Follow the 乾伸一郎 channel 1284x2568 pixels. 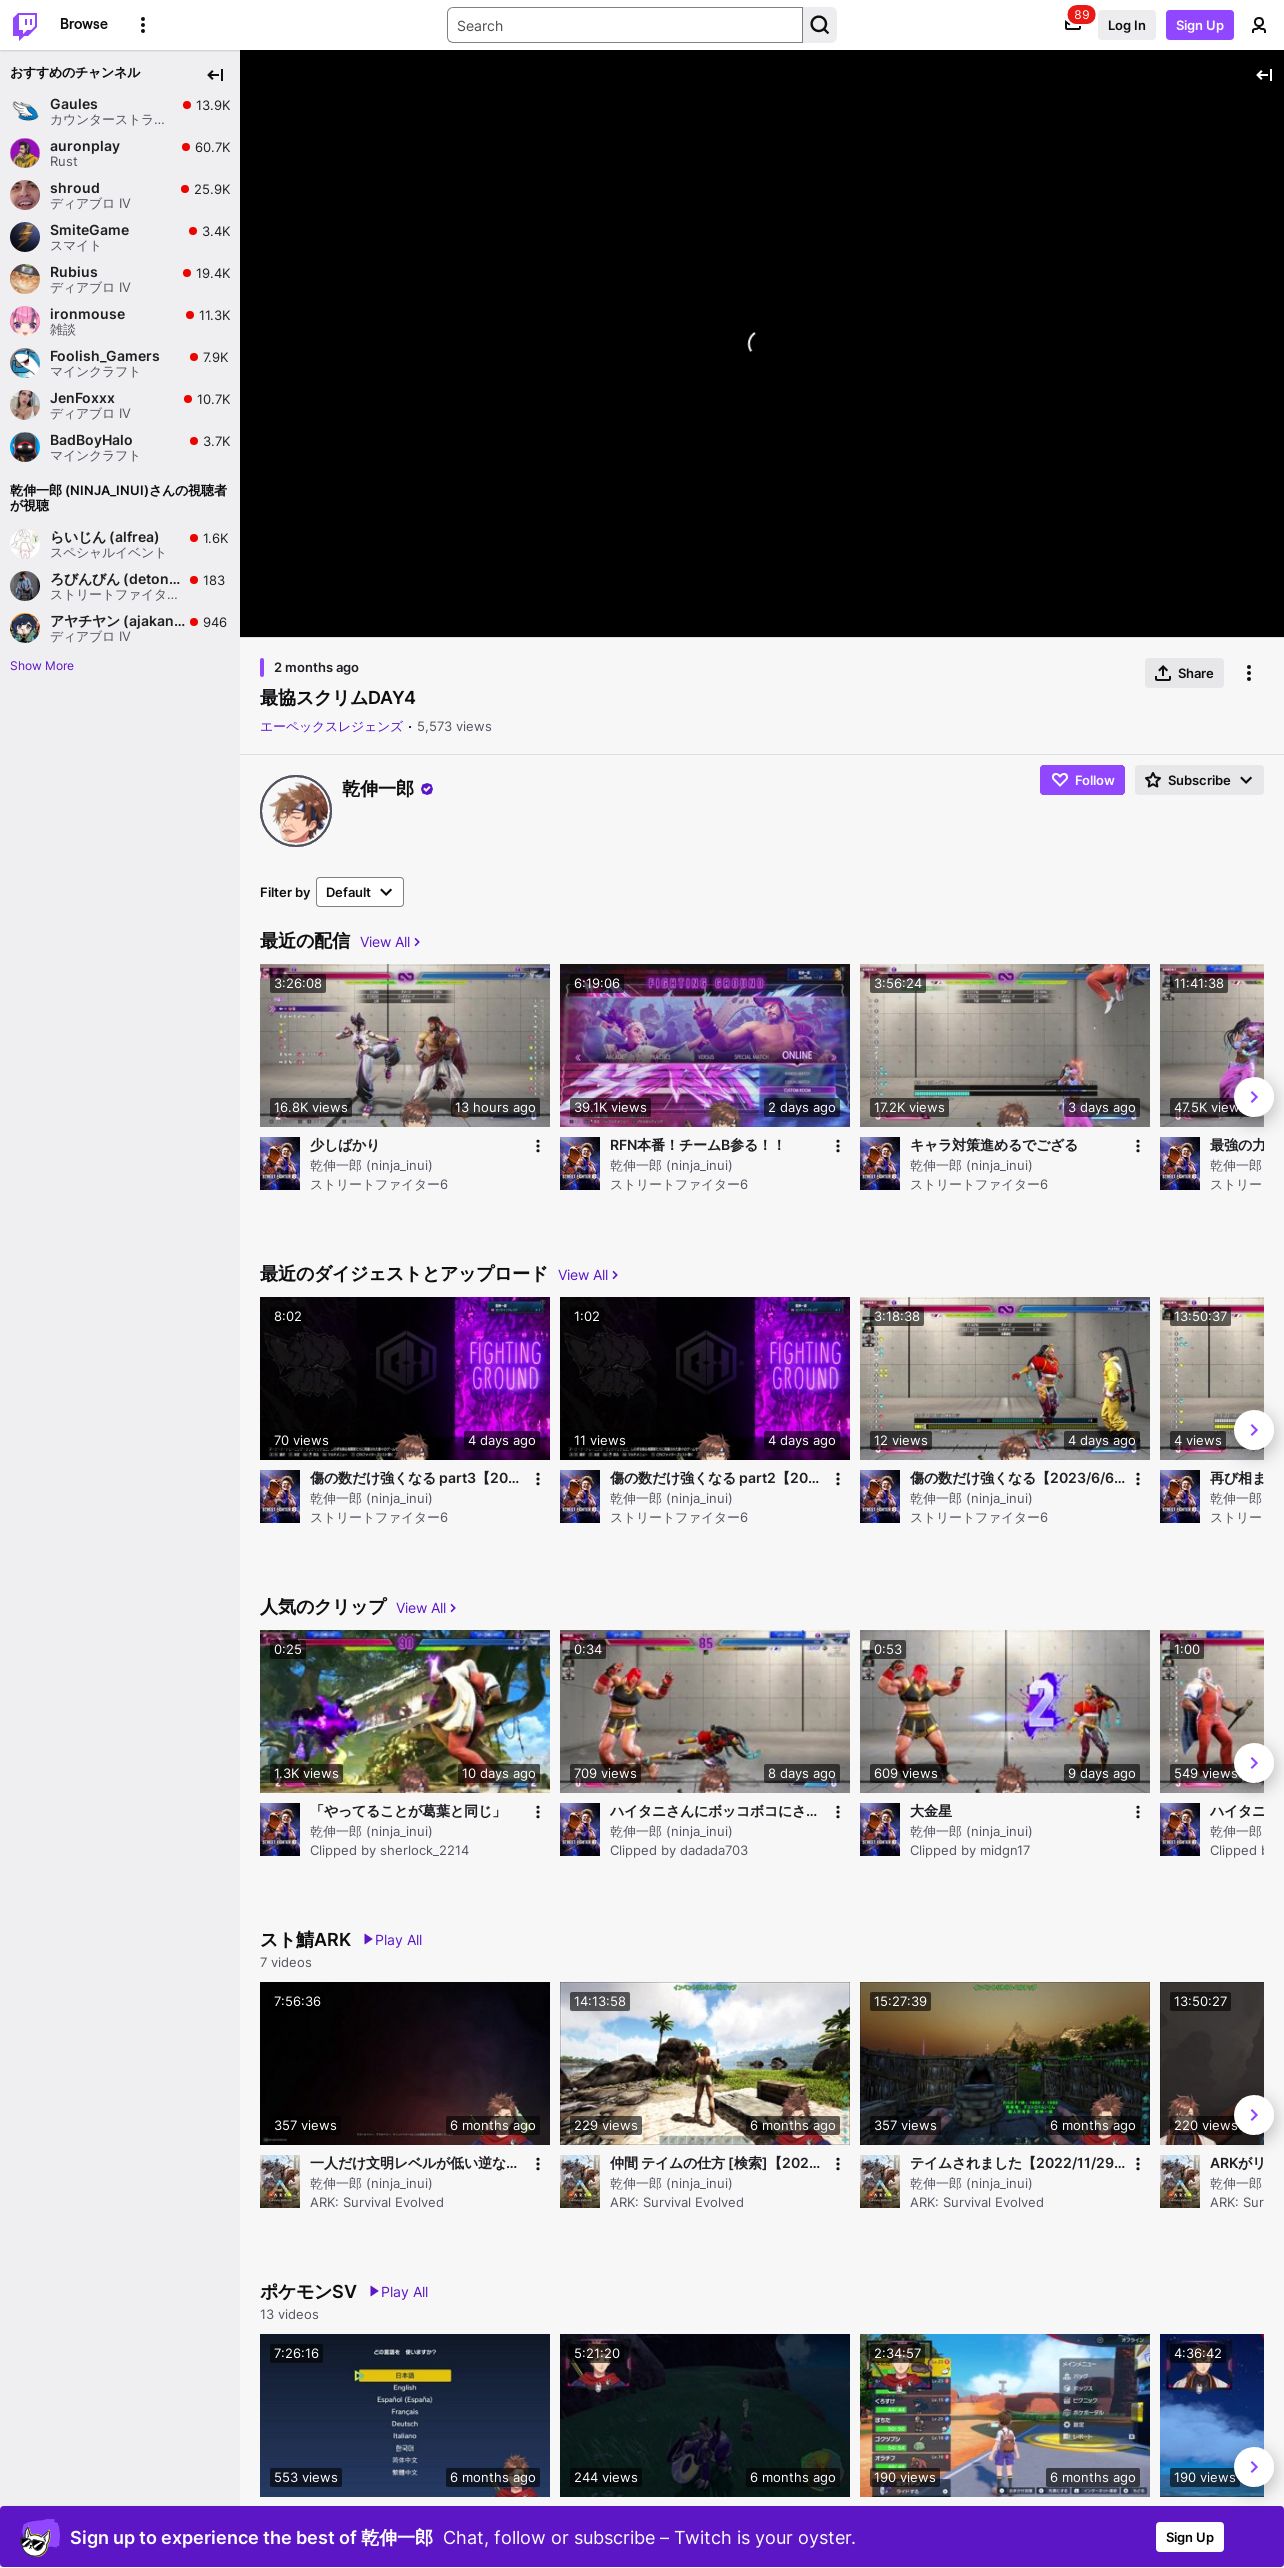[1082, 780]
